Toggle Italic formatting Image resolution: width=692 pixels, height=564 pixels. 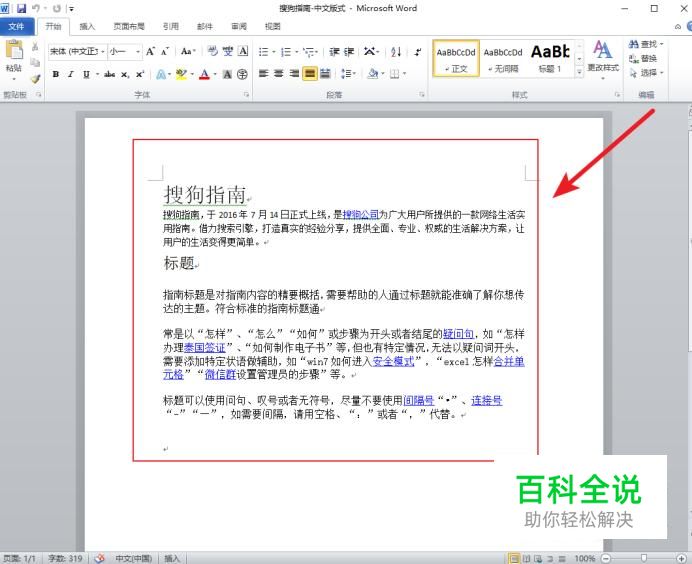(x=71, y=74)
